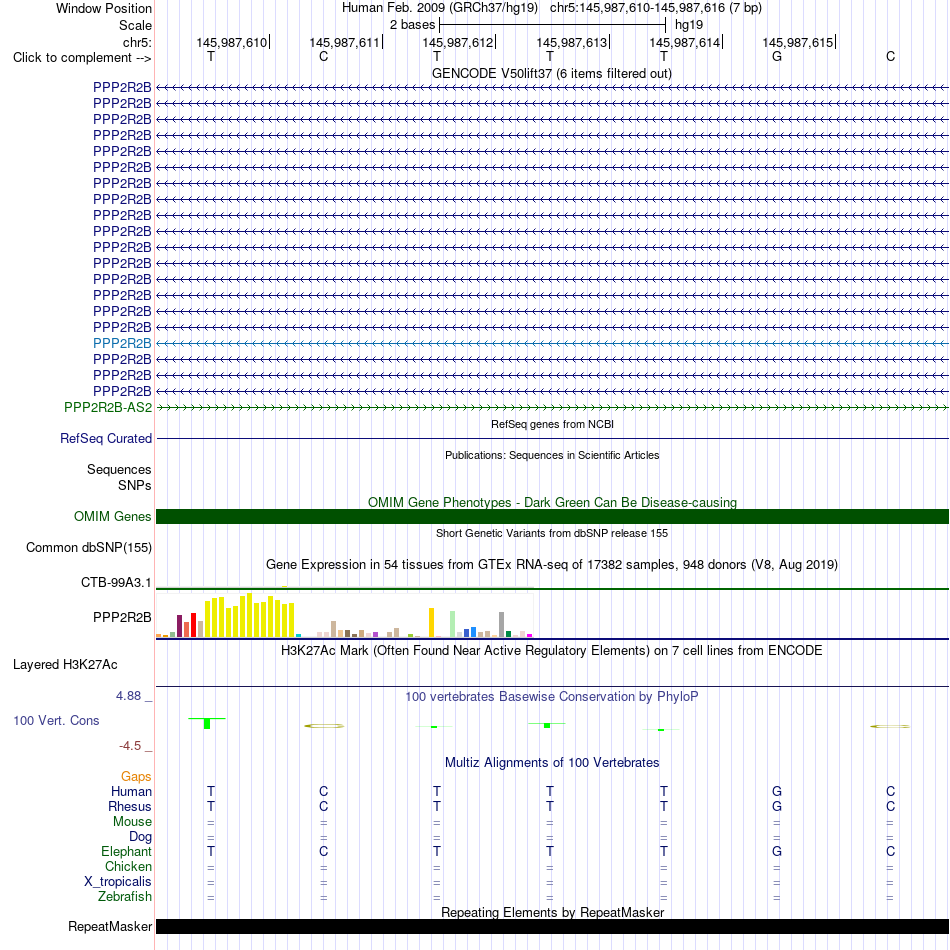
Task: Open the GTEx Gene Expression track title
Action: tap(552, 565)
